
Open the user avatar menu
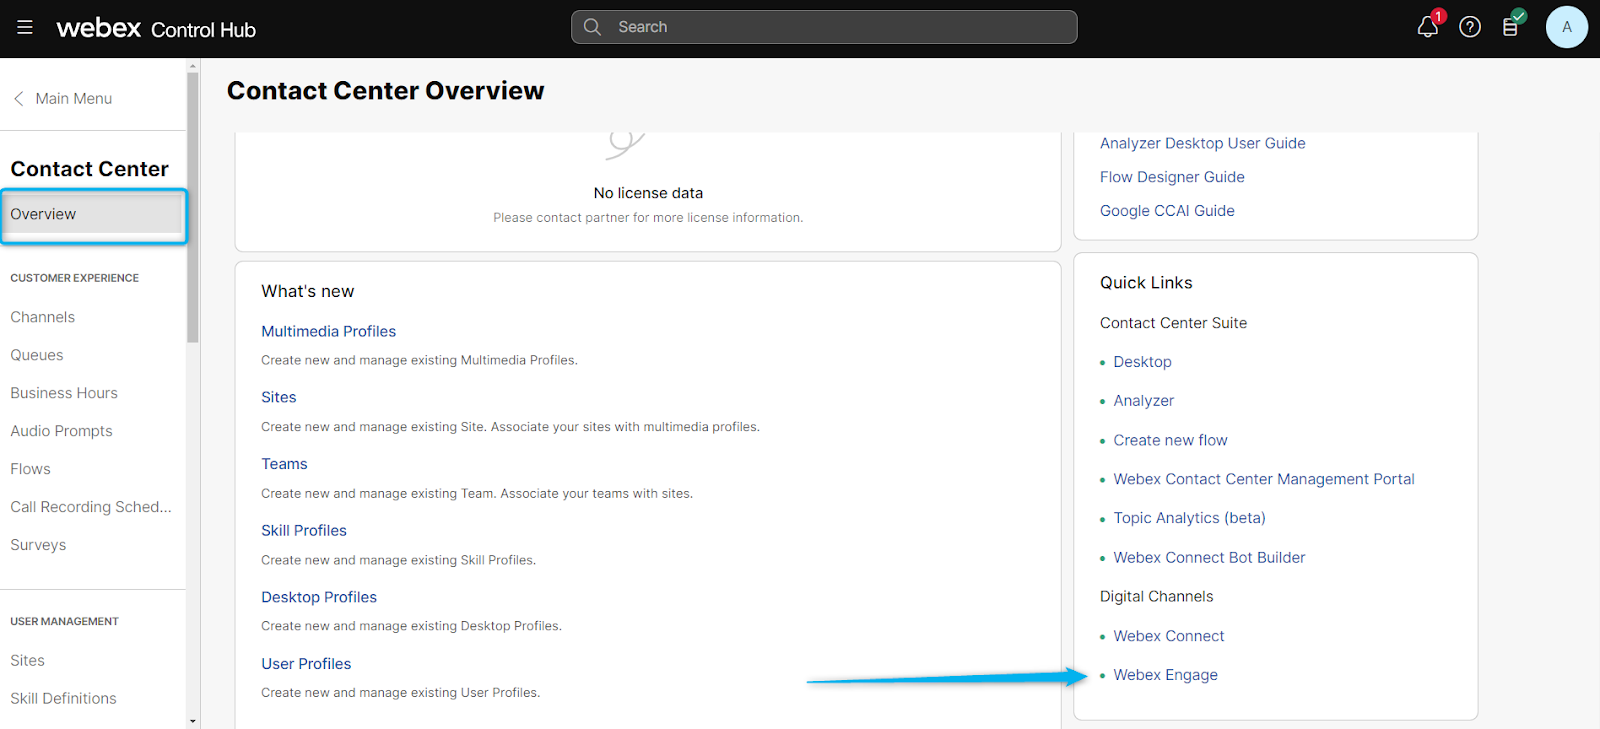(1567, 27)
